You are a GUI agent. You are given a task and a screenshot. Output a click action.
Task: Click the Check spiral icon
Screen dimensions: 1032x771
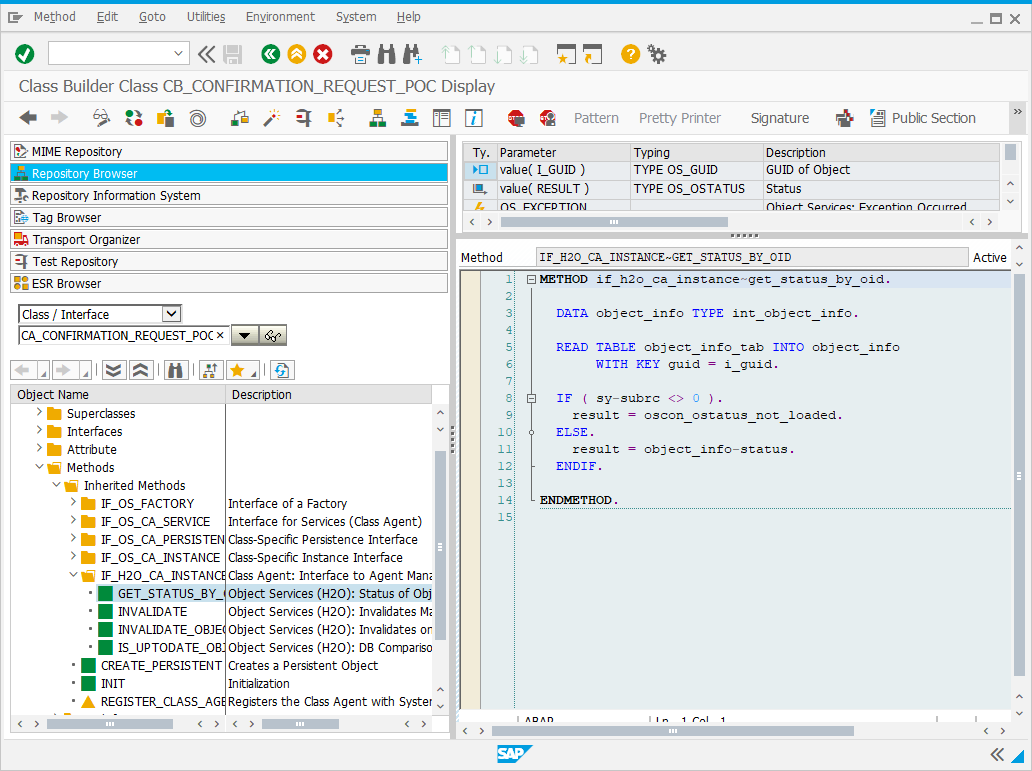coord(197,118)
